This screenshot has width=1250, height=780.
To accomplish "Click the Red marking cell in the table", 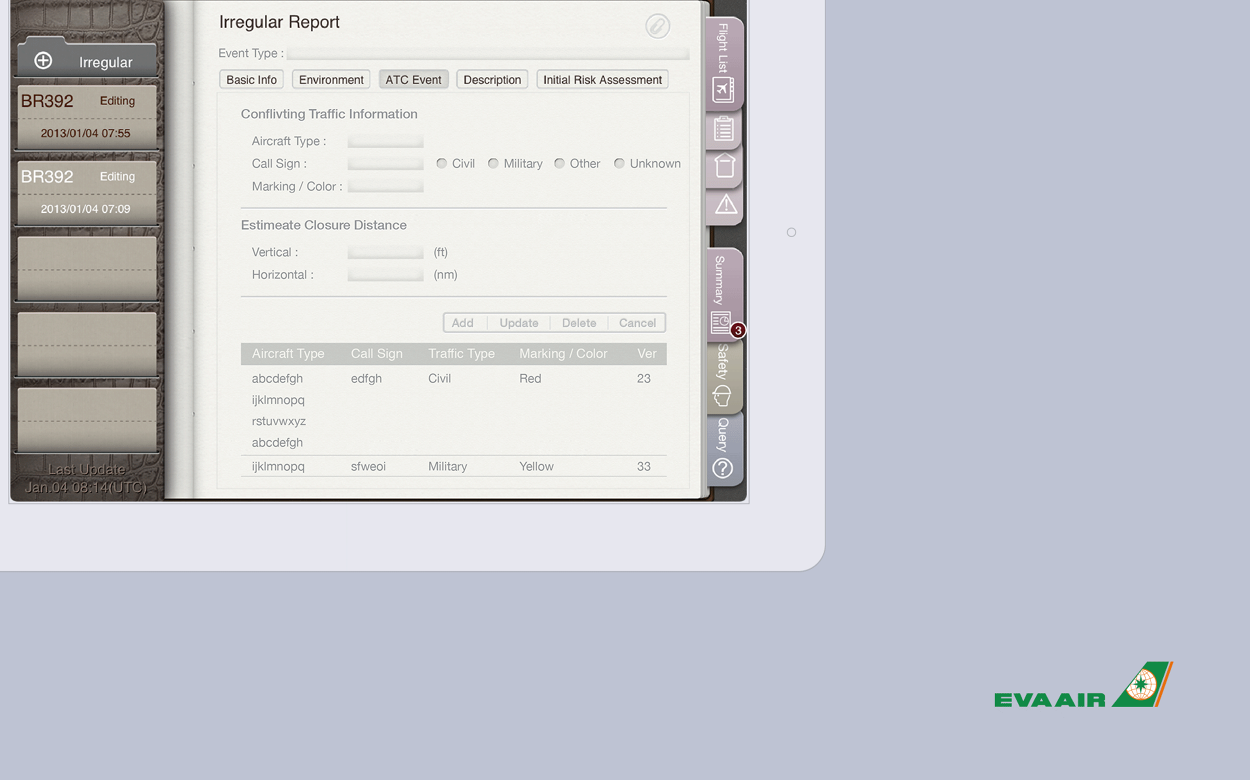I will pos(530,379).
